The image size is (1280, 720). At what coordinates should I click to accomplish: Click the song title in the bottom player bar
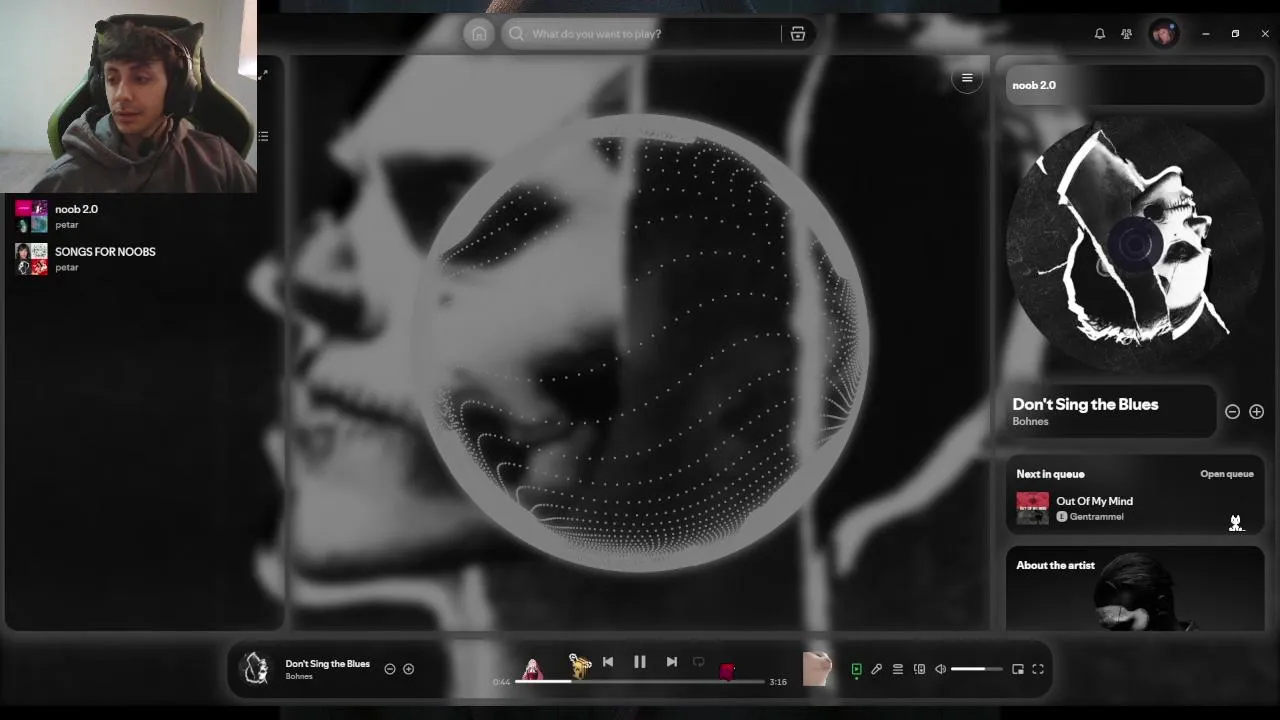[x=327, y=664]
